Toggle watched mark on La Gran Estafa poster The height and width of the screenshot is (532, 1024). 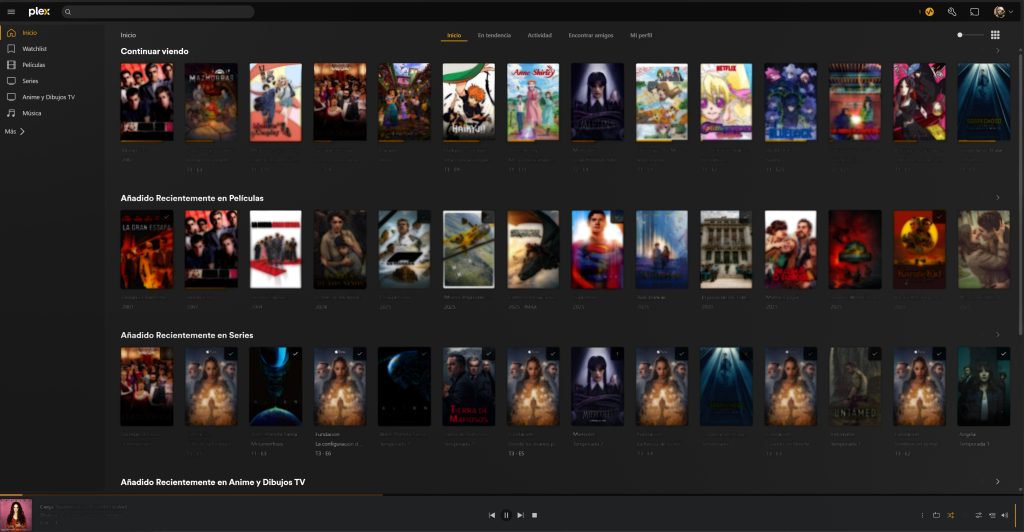point(167,217)
